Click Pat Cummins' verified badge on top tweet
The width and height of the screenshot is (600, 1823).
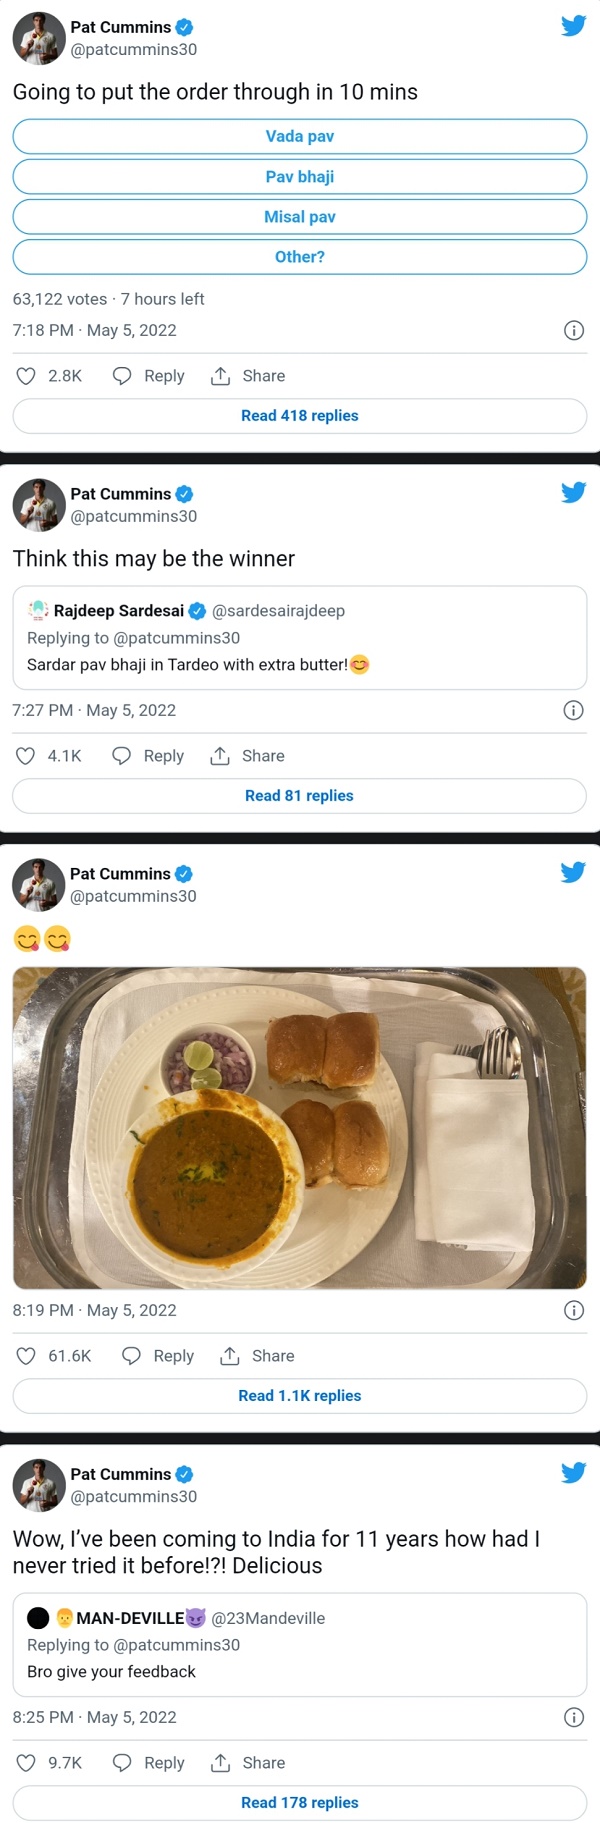click(x=183, y=27)
